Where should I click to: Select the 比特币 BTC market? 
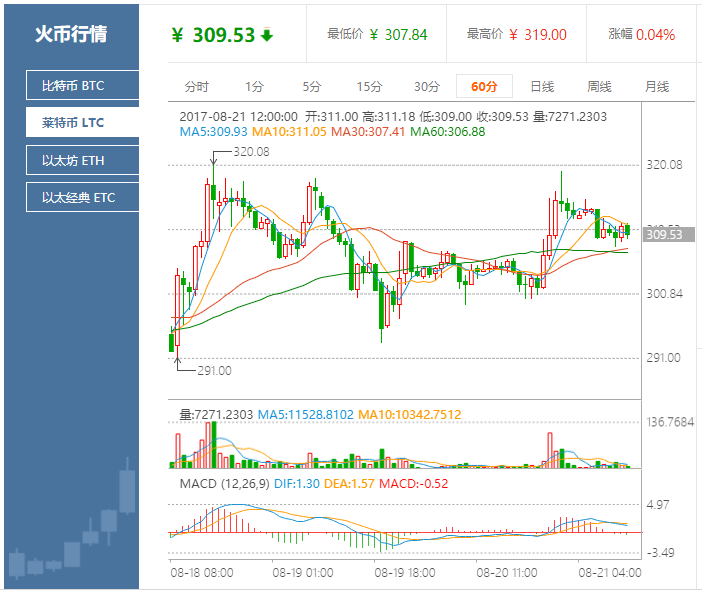83,85
